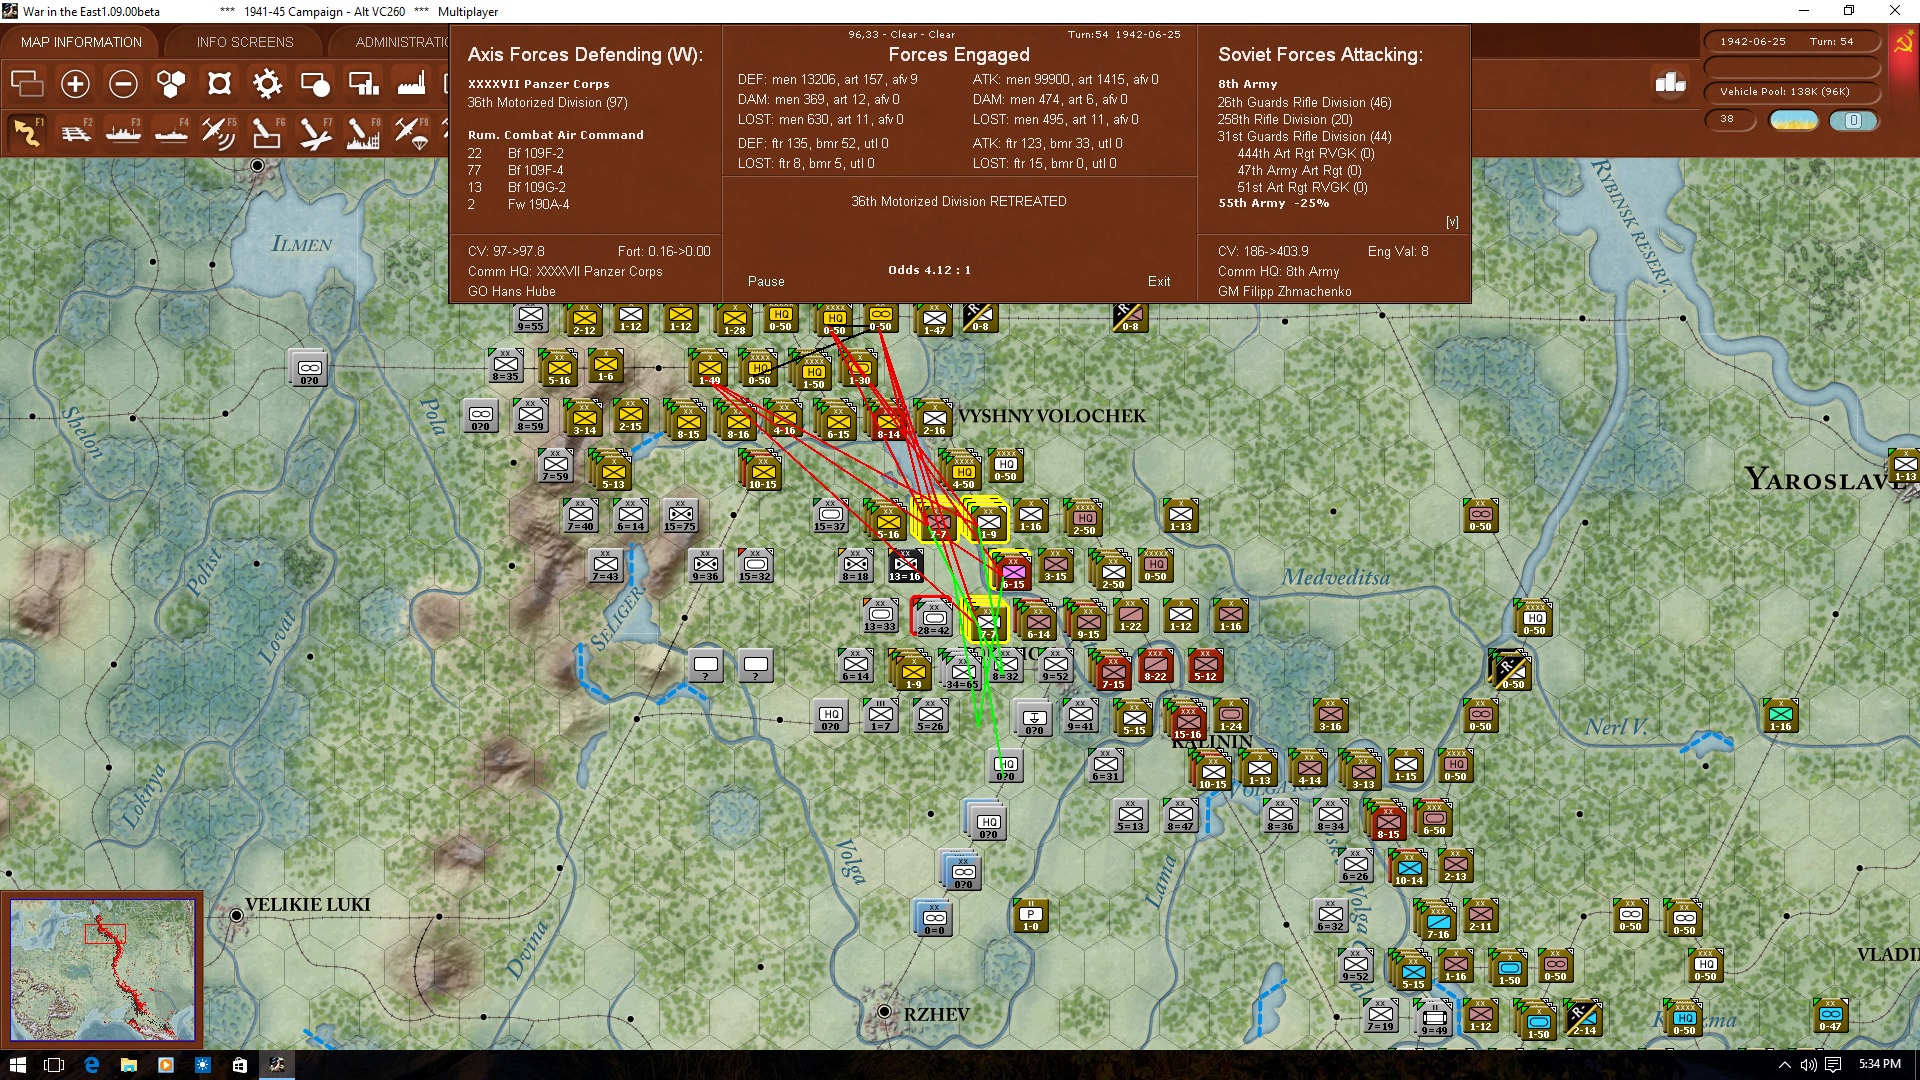Open the white bar-chart statistics button

pyautogui.click(x=1670, y=82)
